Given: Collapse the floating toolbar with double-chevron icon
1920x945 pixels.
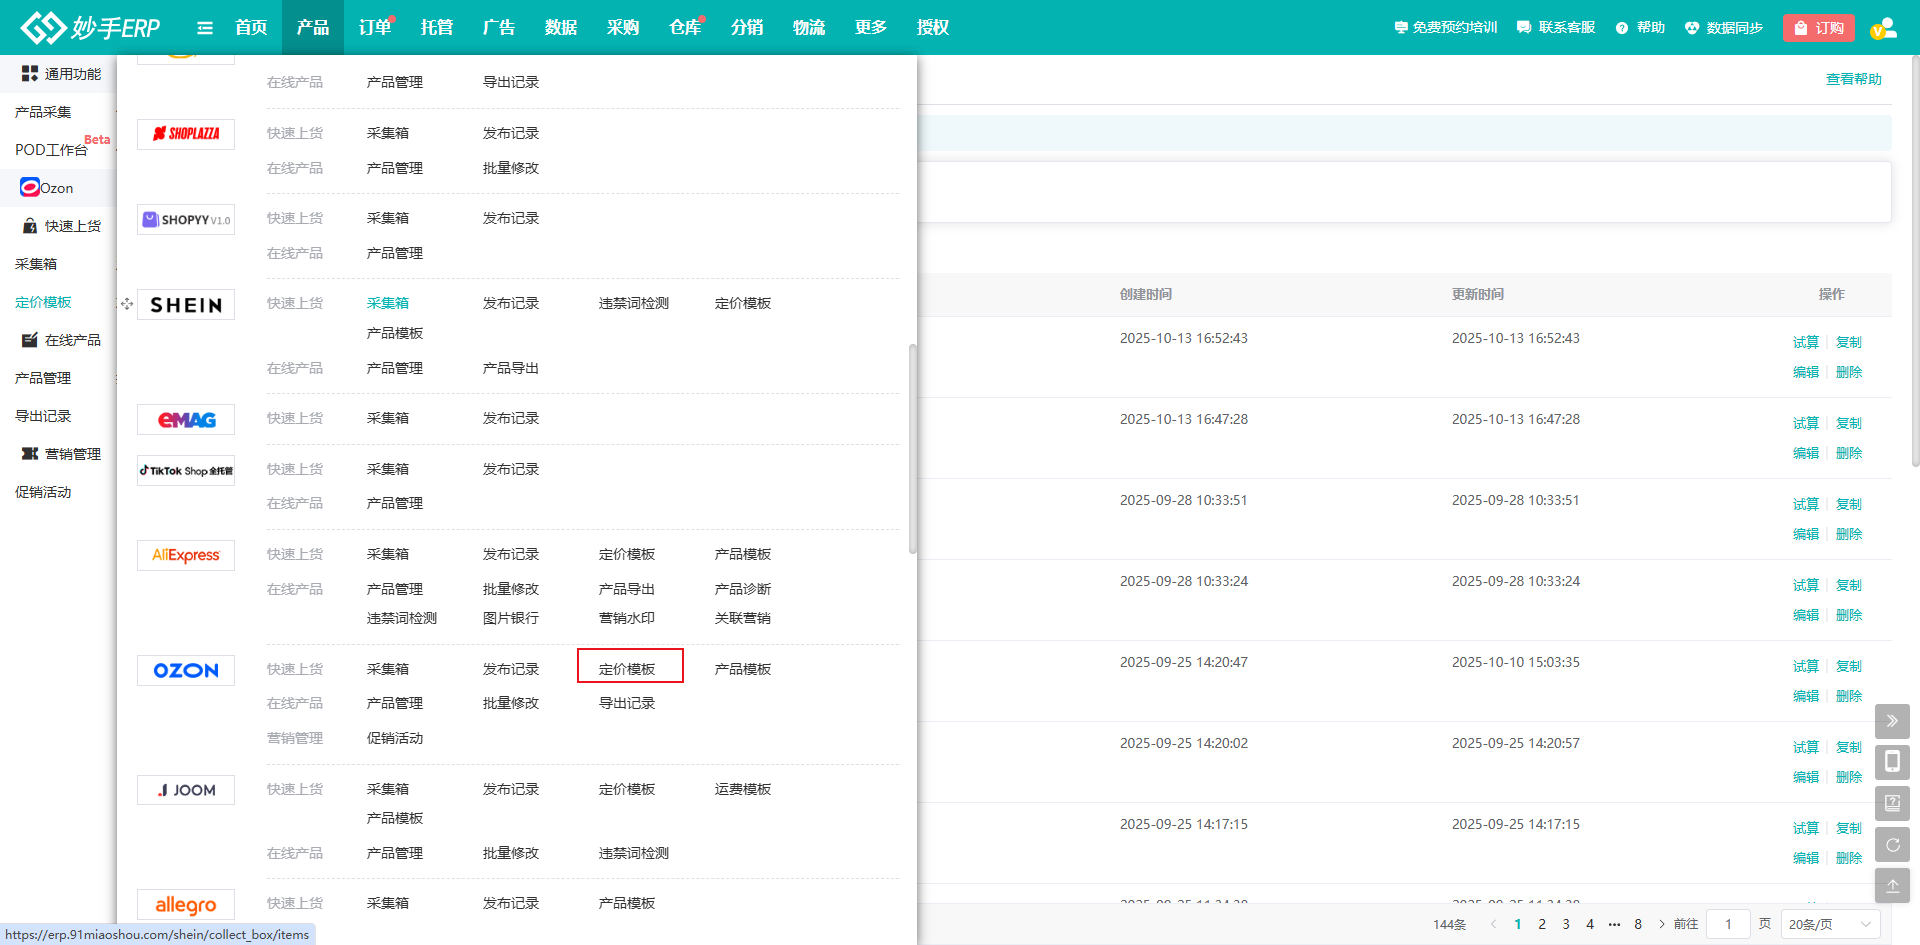Looking at the screenshot, I should pyautogui.click(x=1892, y=721).
